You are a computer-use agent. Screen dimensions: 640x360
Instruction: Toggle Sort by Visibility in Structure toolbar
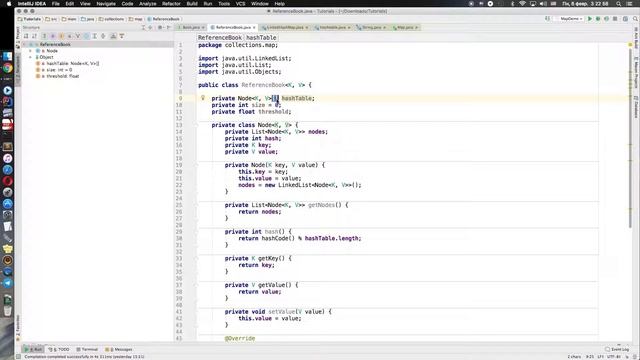(26, 36)
